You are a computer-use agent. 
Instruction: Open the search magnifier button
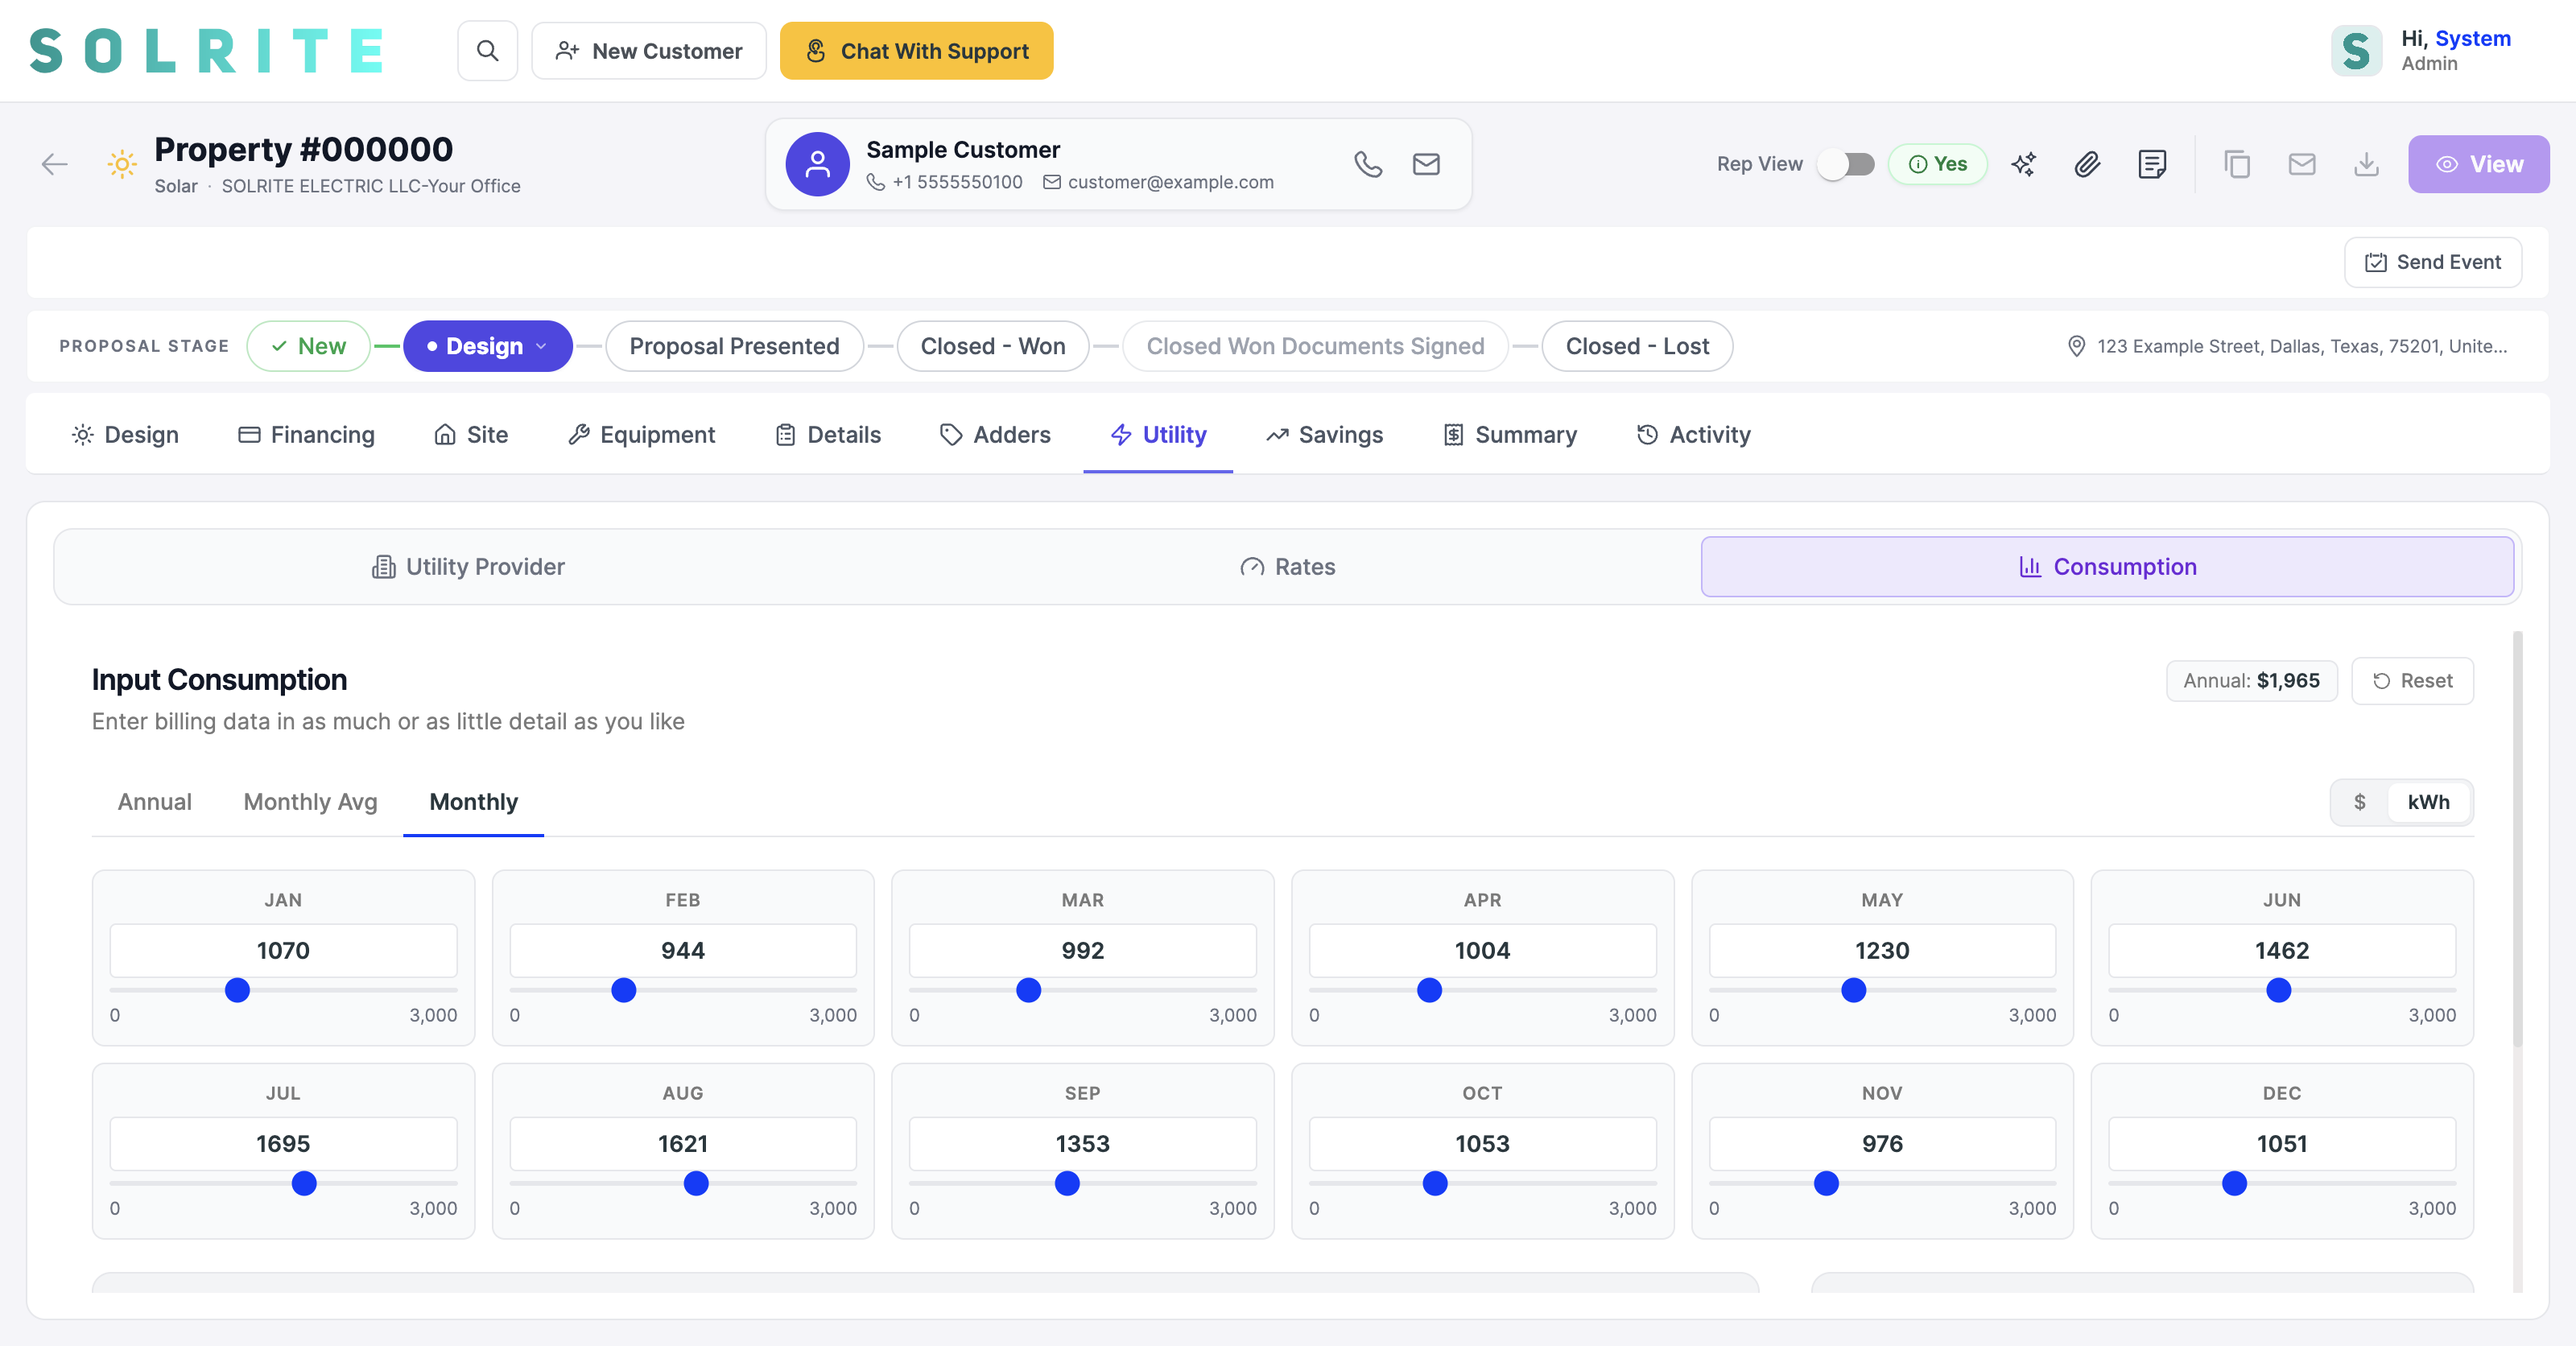point(487,51)
